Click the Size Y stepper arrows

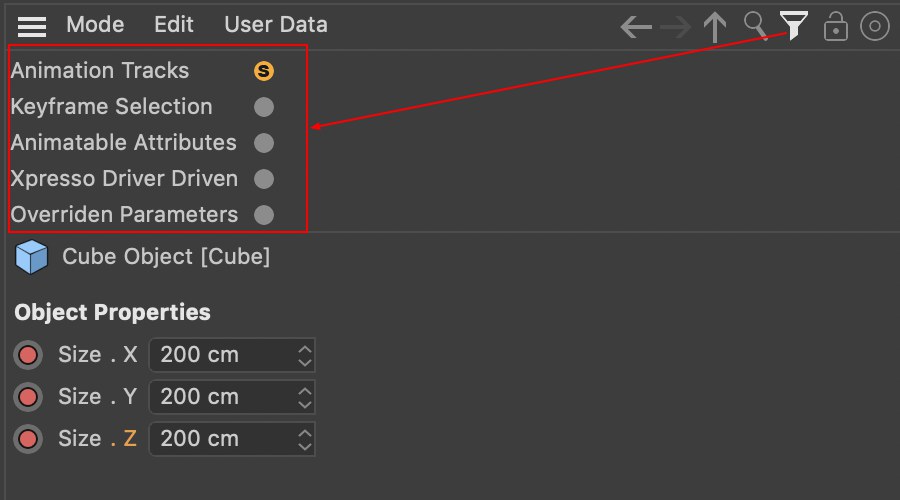[x=305, y=397]
